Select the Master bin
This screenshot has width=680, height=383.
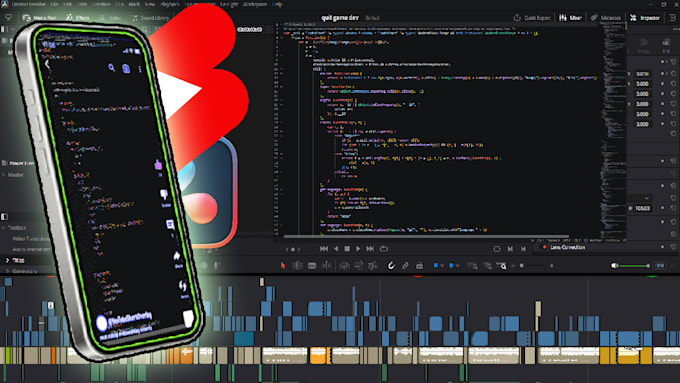pos(16,175)
